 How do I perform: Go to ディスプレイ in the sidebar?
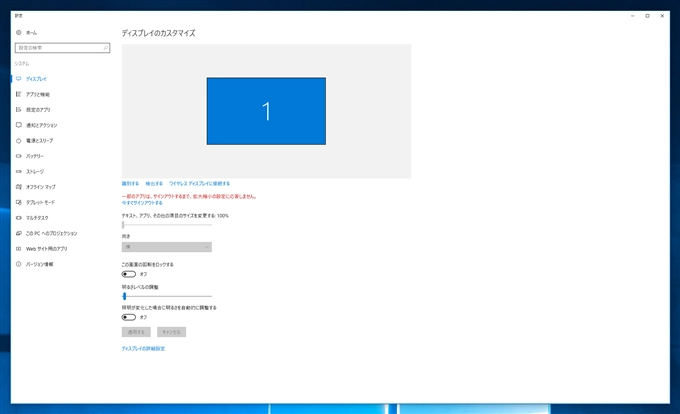coord(36,79)
